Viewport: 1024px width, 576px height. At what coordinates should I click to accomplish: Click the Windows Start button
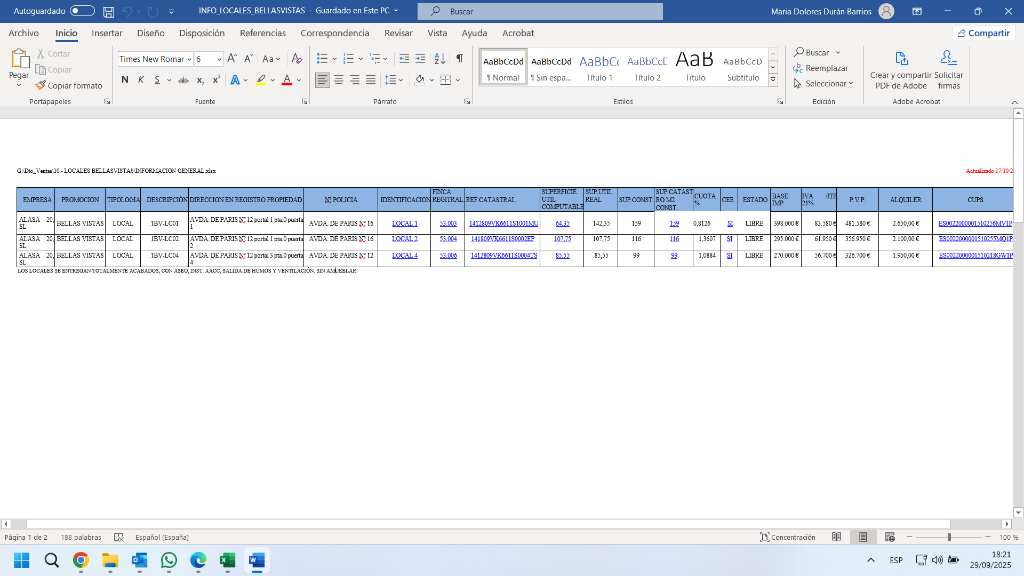pos(22,560)
